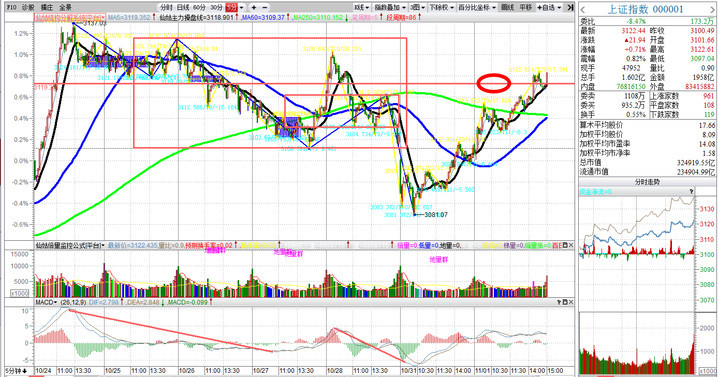Image resolution: width=718 pixels, height=377 pixels.
Task: Expand the 指数叠加 dropdown
Action: 390,7
